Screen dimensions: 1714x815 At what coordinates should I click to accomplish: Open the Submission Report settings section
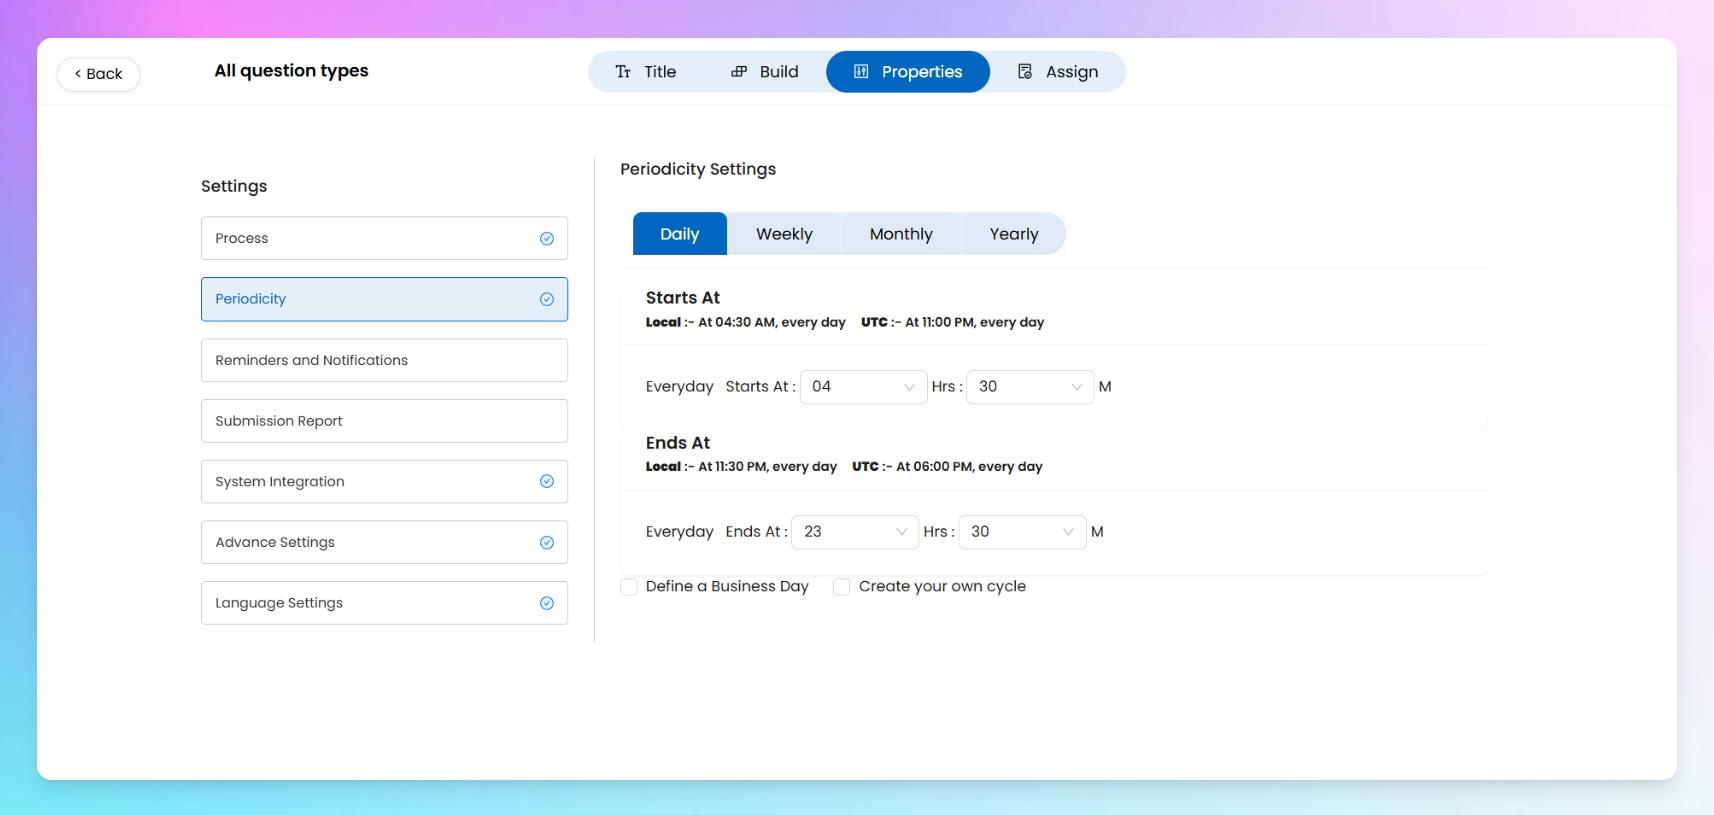pos(384,421)
